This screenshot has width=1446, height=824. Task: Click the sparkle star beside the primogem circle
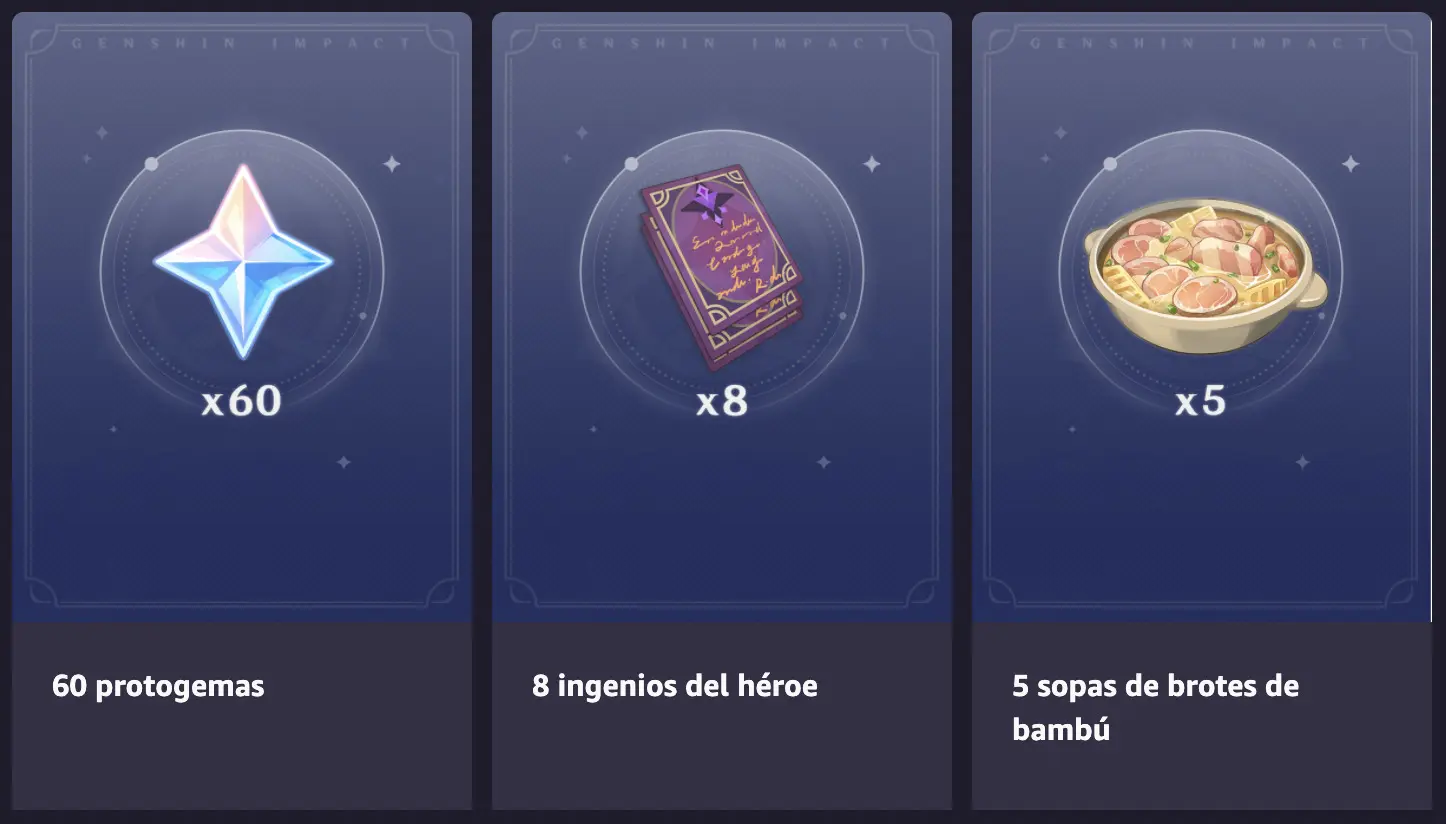coord(392,163)
